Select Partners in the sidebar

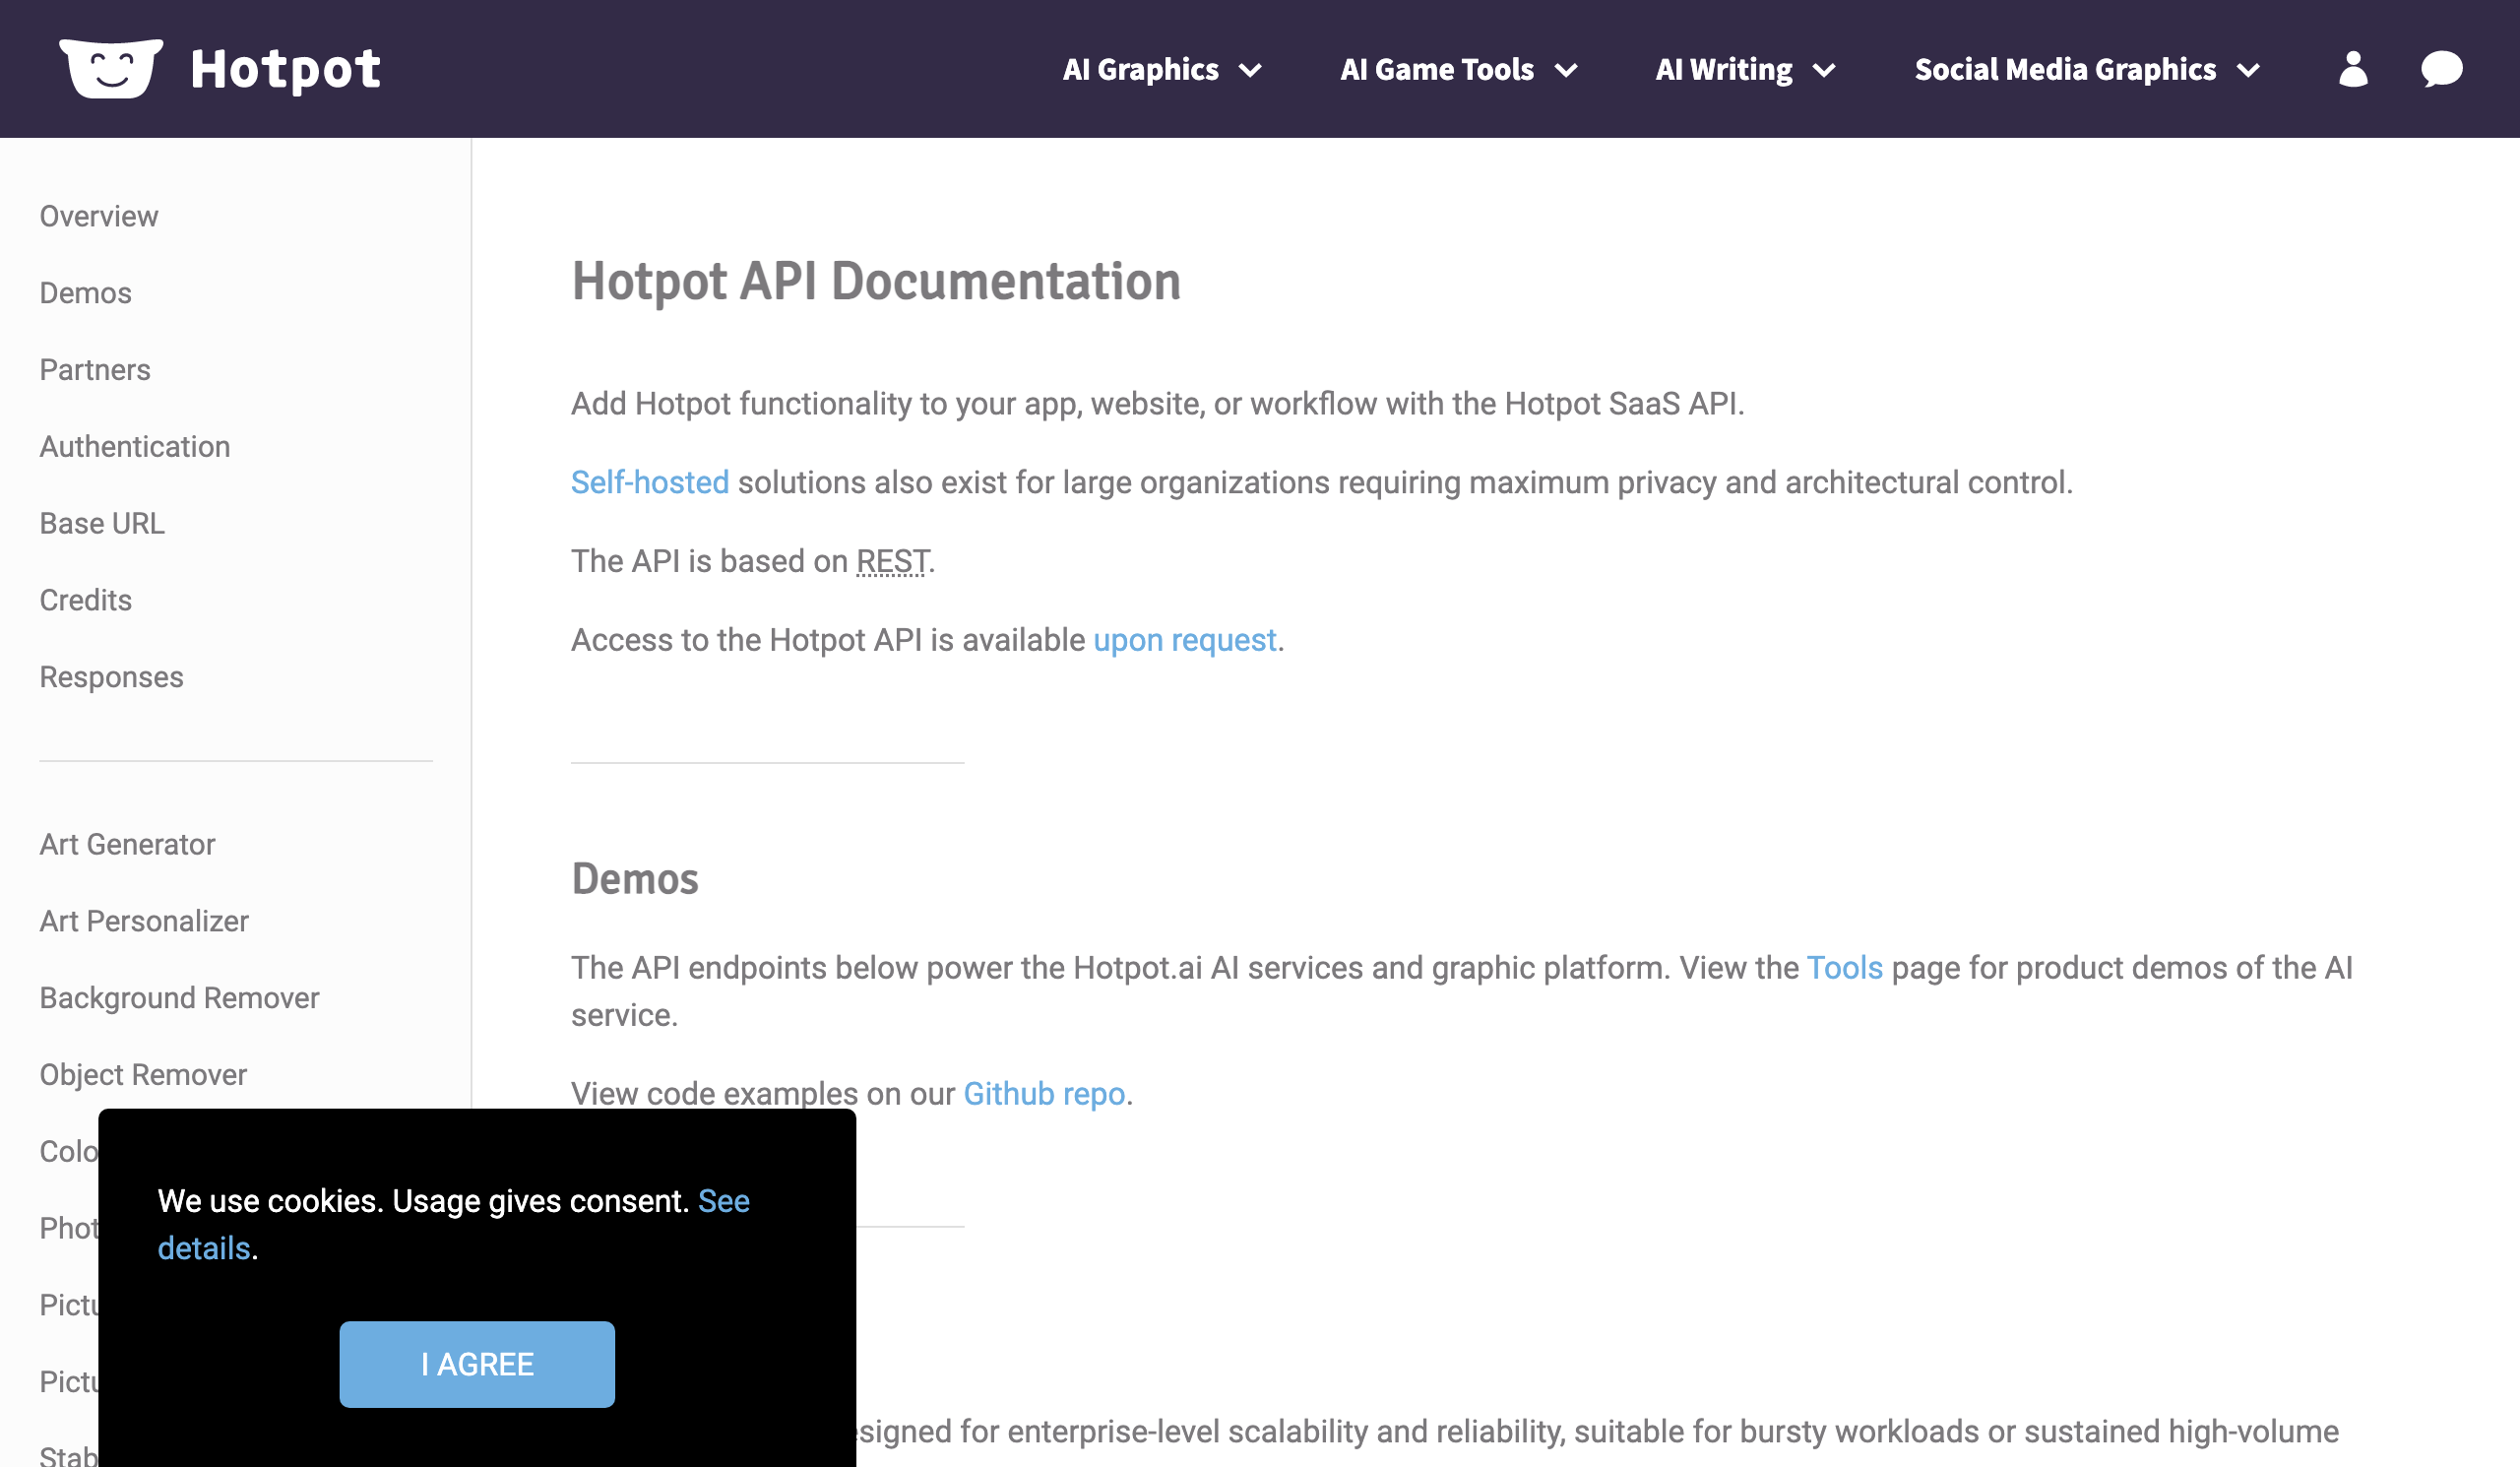pyautogui.click(x=95, y=370)
